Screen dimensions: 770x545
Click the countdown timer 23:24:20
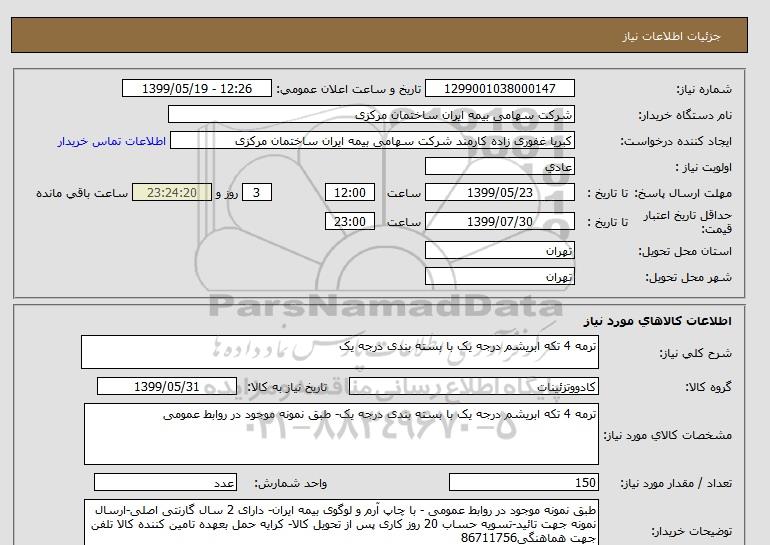click(172, 192)
